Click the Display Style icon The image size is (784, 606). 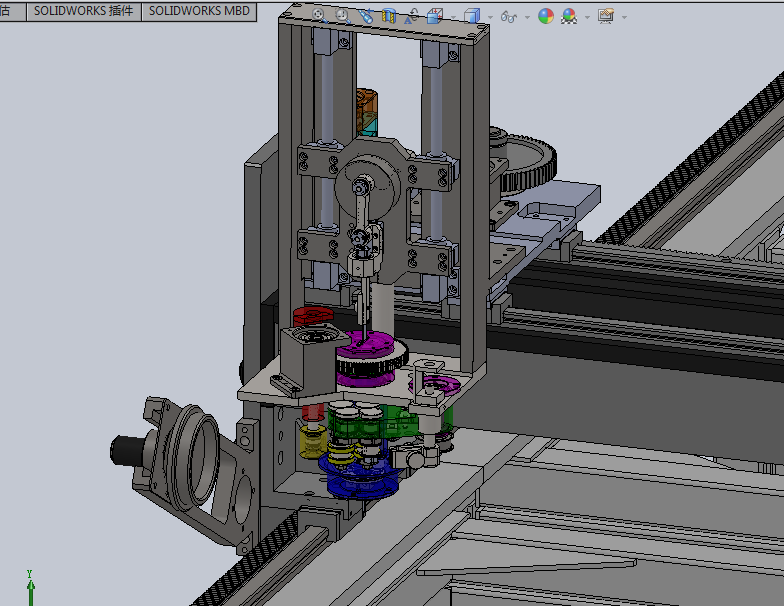coord(472,16)
